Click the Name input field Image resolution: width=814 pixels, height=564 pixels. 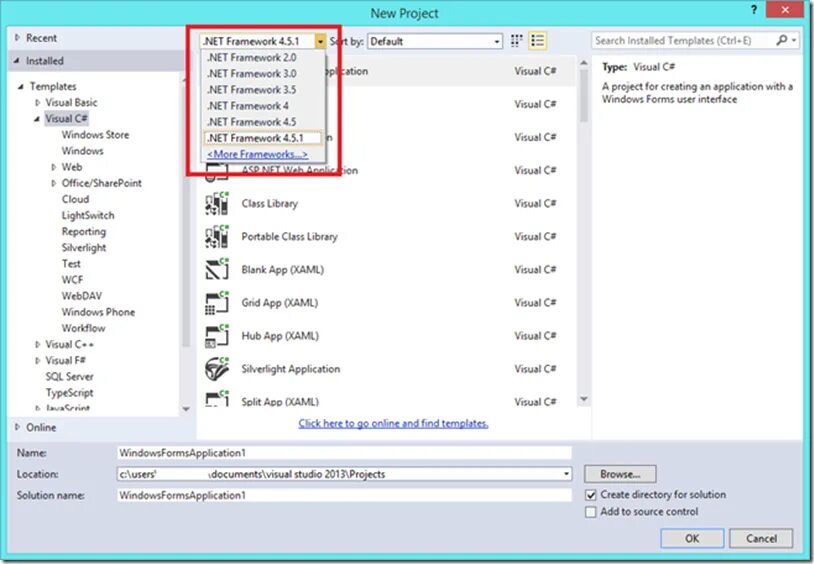click(x=345, y=453)
